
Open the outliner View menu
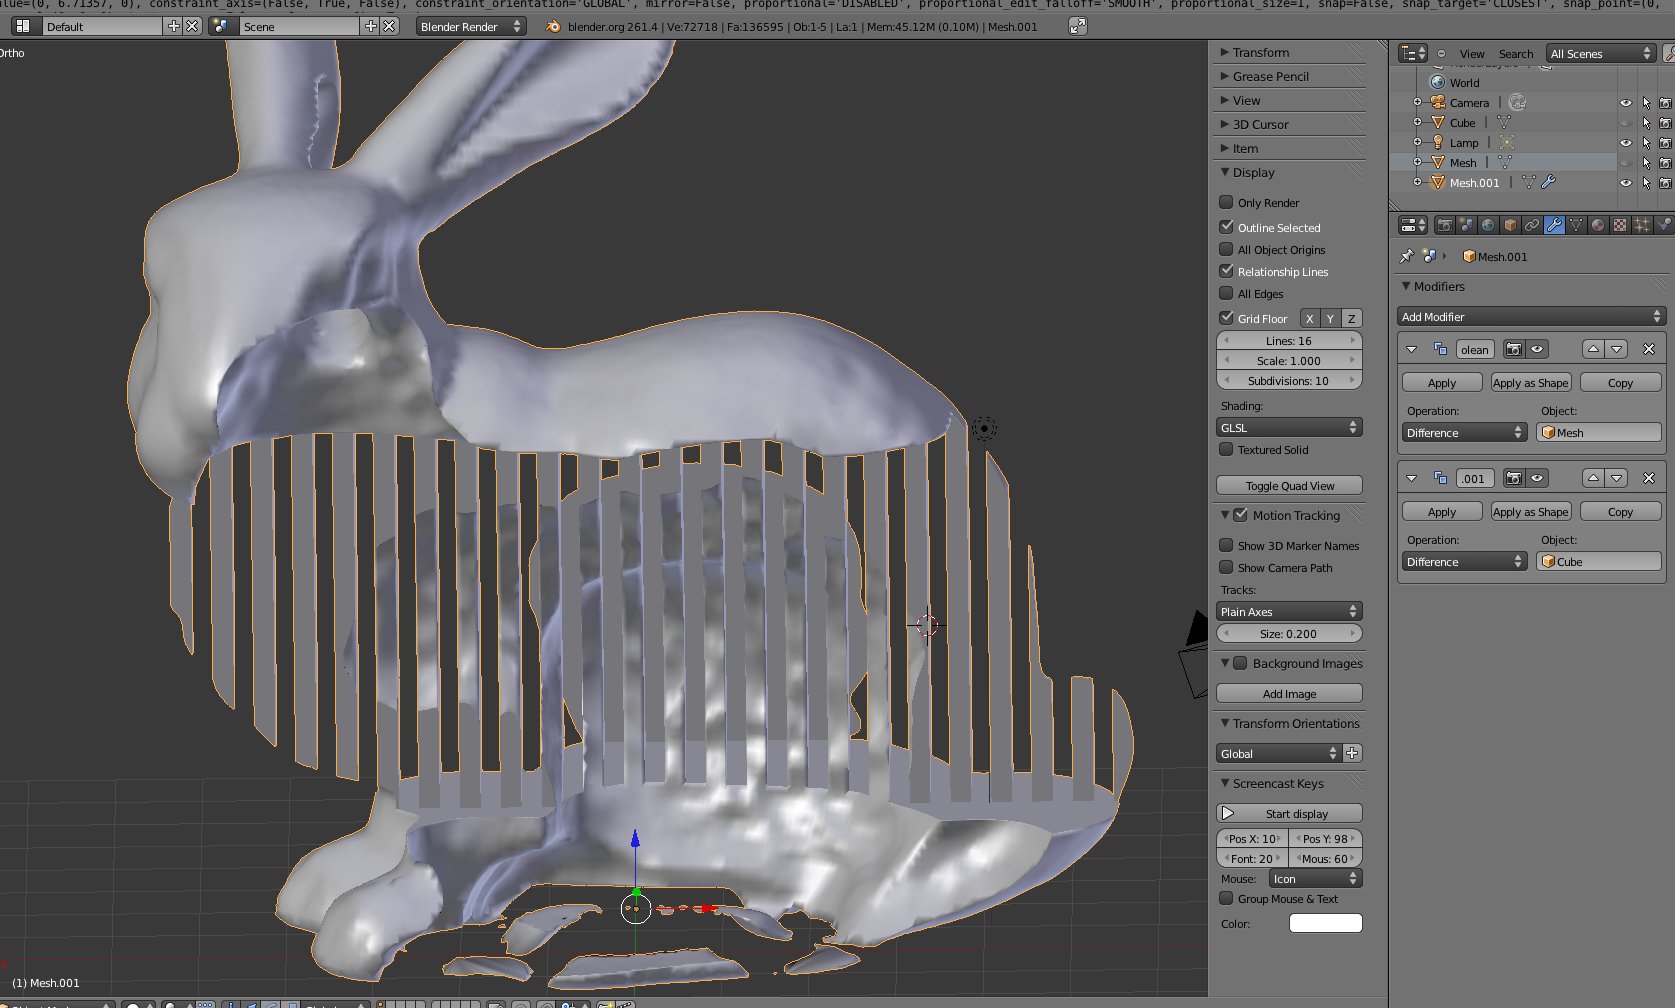point(1471,54)
